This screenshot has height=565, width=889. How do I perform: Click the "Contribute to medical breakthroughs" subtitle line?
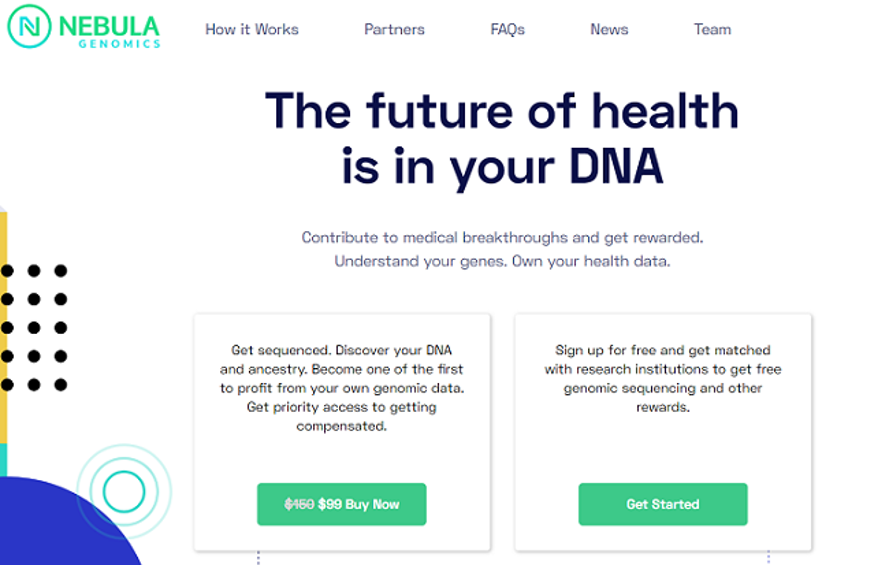(502, 238)
